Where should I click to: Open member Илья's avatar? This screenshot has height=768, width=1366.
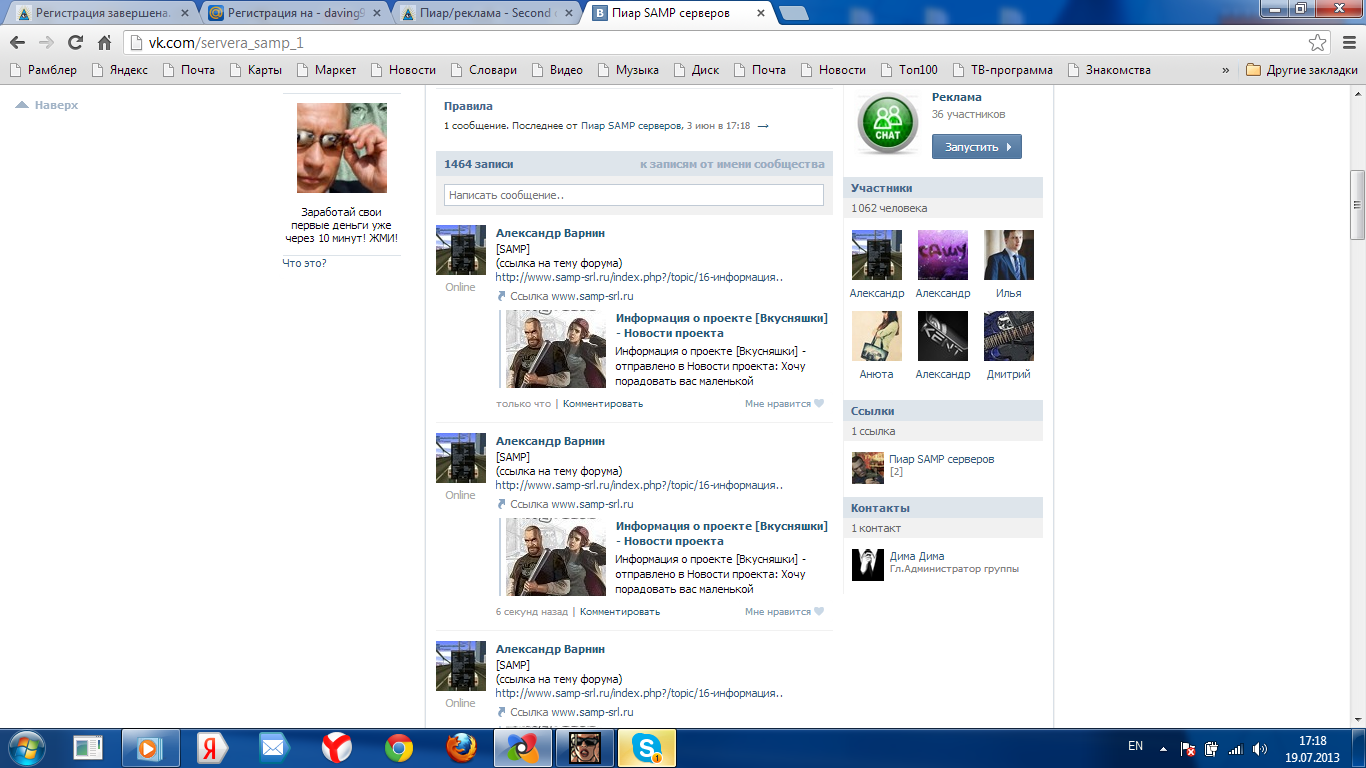(1009, 255)
